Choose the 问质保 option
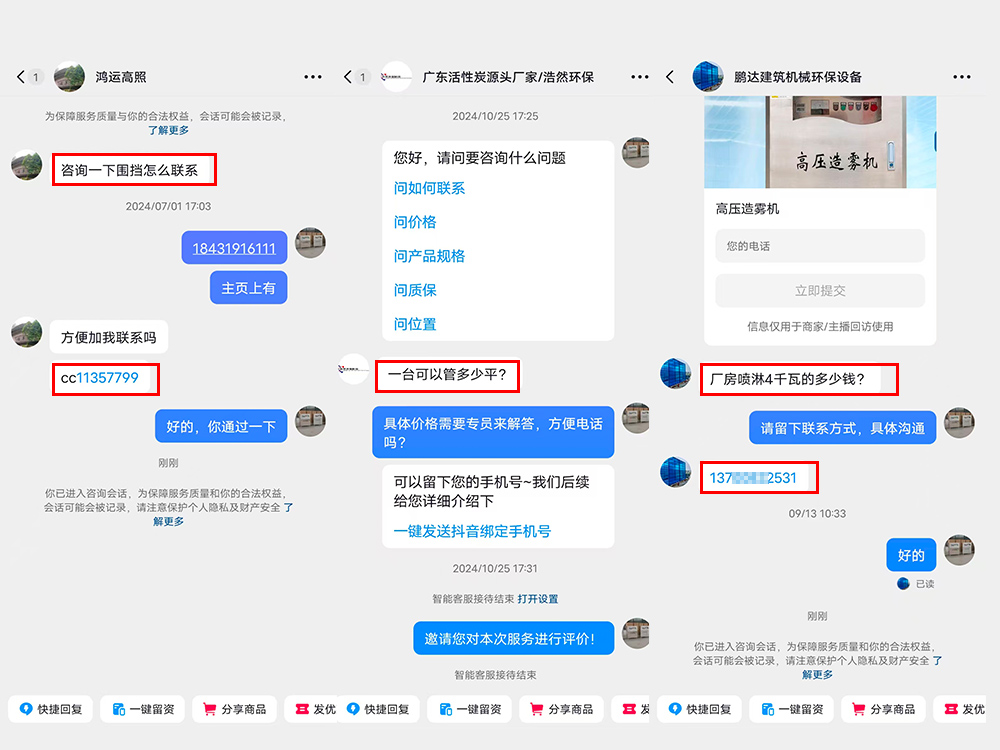Viewport: 1000px width, 750px height. (x=415, y=290)
